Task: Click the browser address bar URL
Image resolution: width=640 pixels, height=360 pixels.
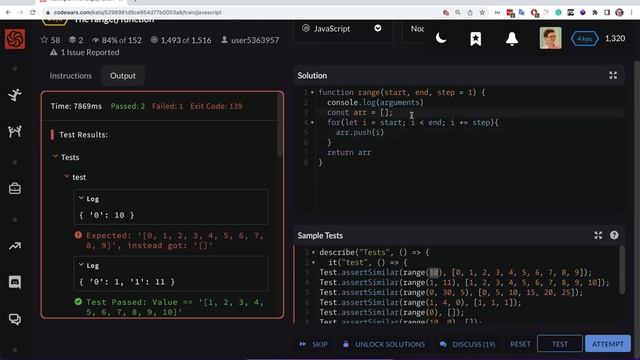Action: 138,13
